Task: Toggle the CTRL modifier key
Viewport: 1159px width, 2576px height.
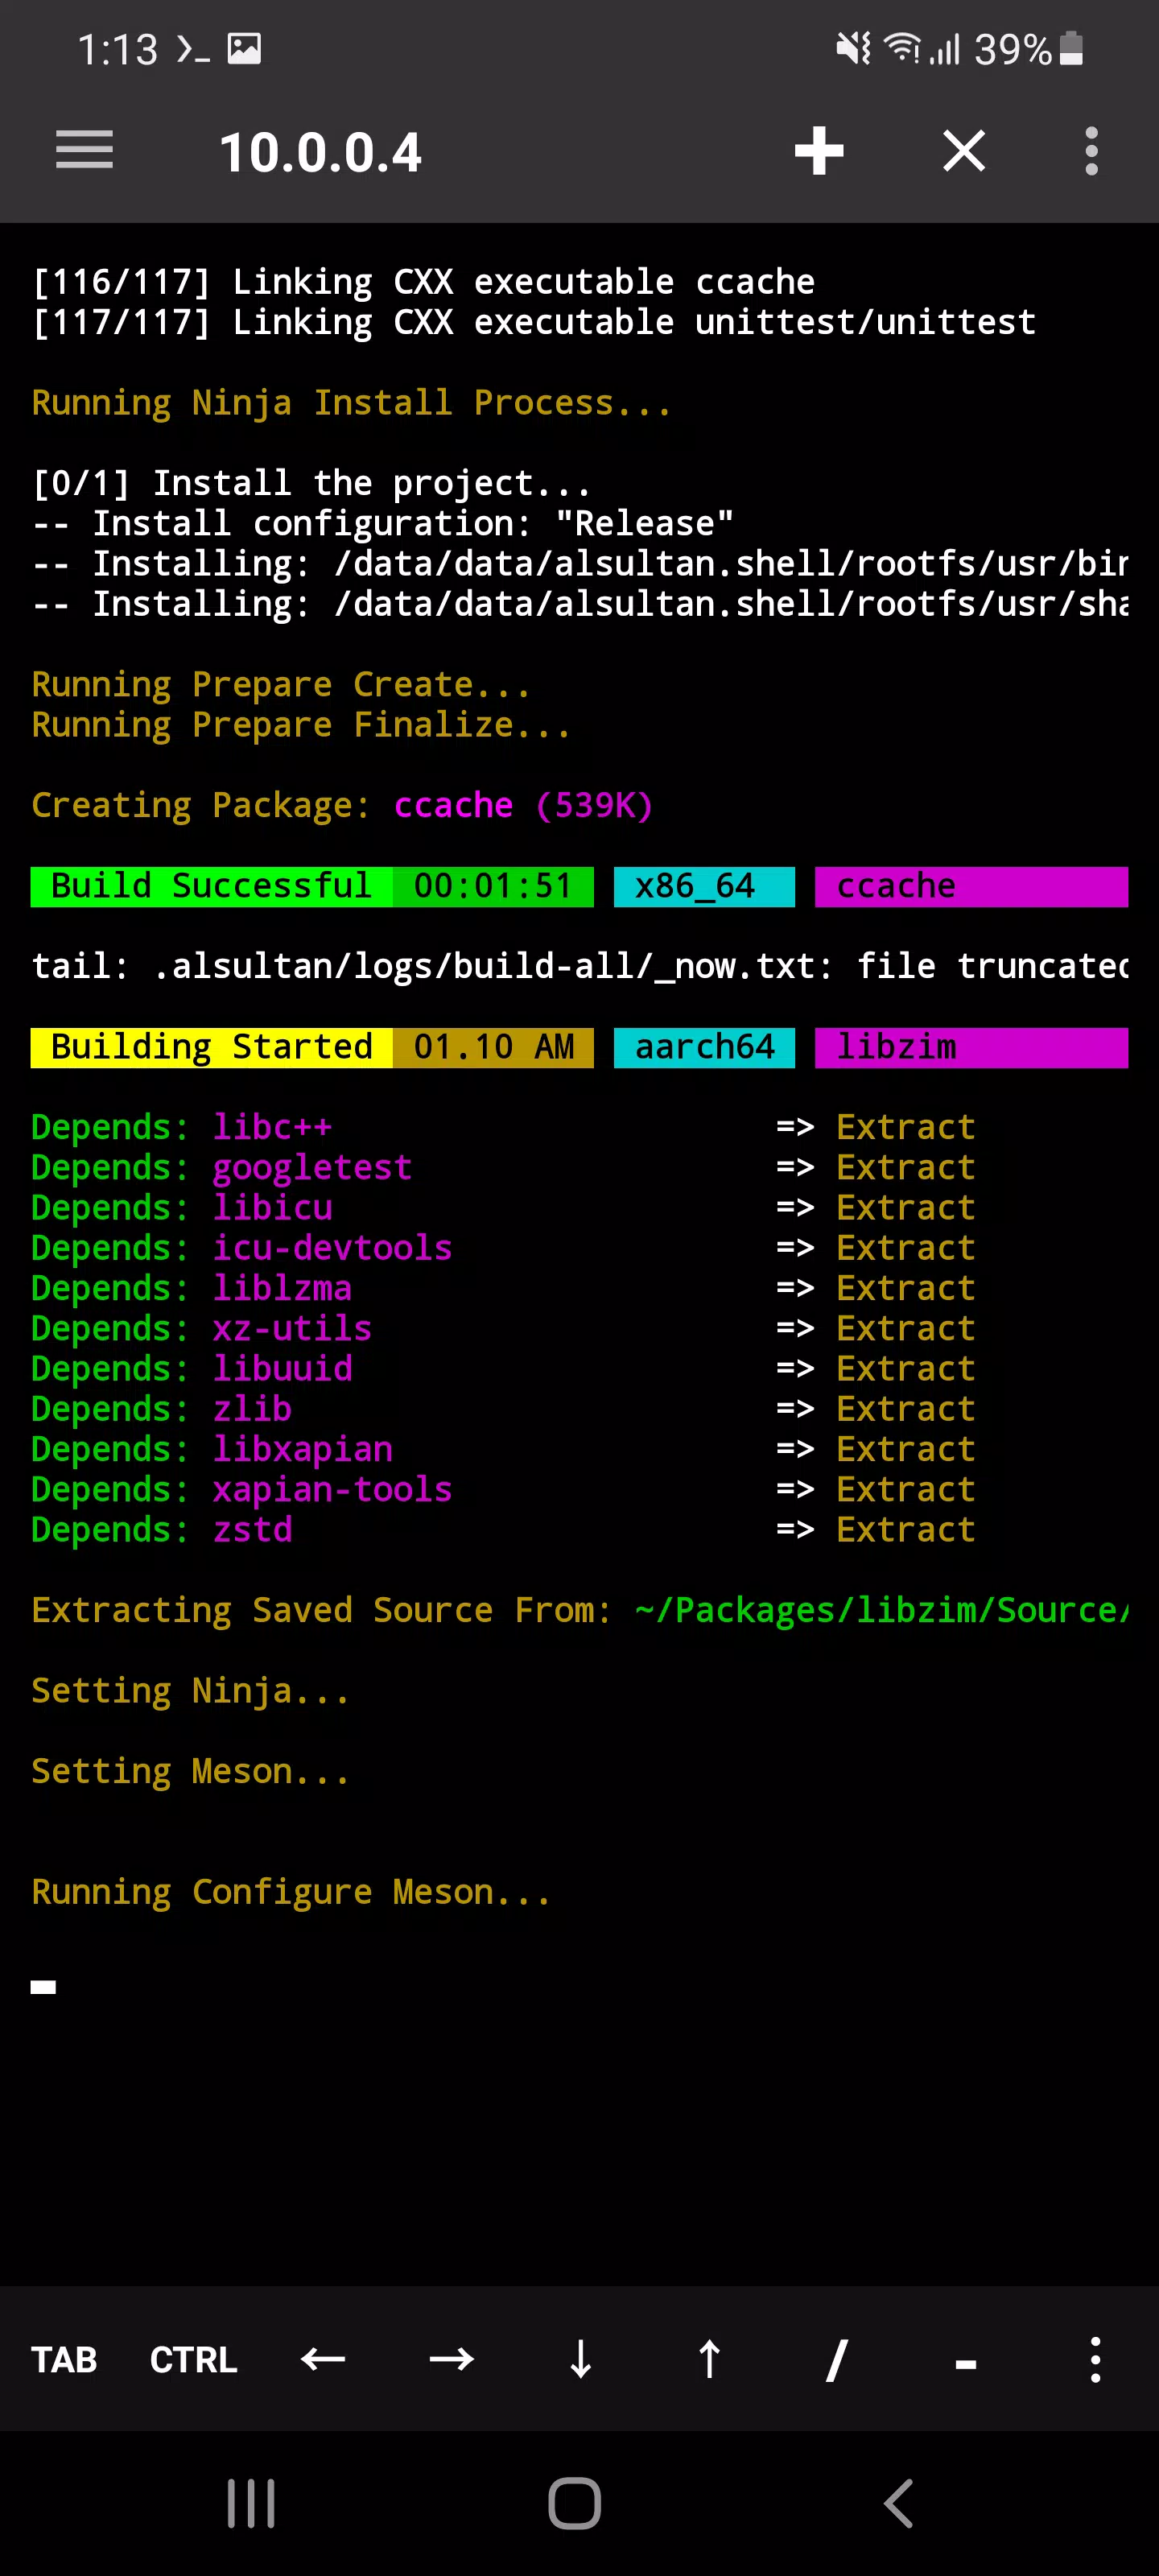Action: (193, 2359)
